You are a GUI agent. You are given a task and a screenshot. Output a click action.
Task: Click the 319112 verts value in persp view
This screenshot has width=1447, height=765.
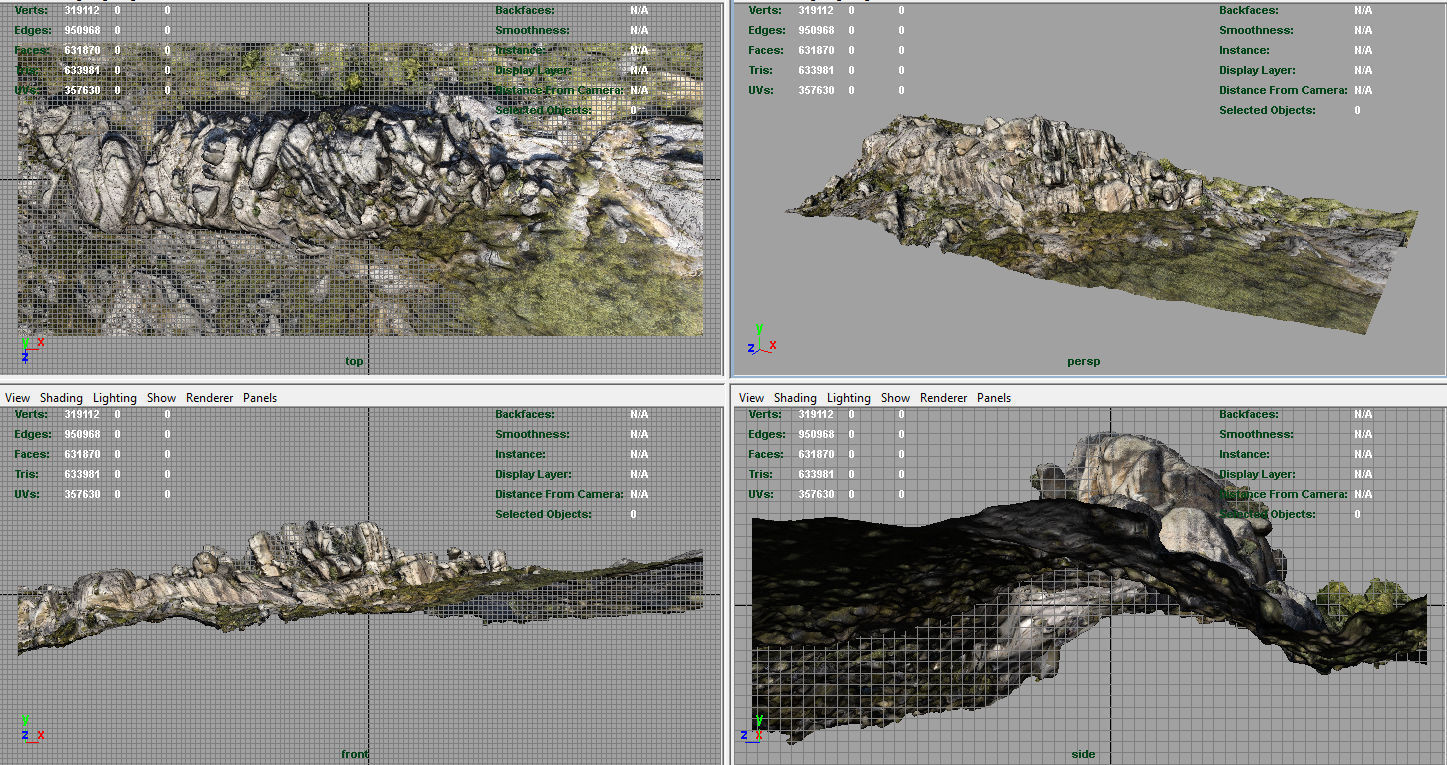(816, 10)
